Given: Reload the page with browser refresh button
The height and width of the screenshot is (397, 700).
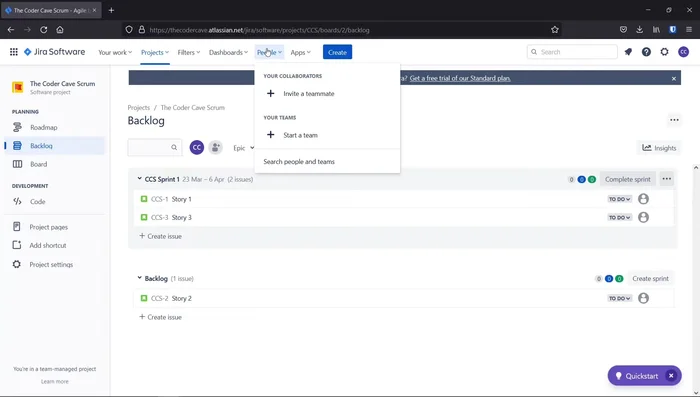Looking at the screenshot, I should pos(43,30).
